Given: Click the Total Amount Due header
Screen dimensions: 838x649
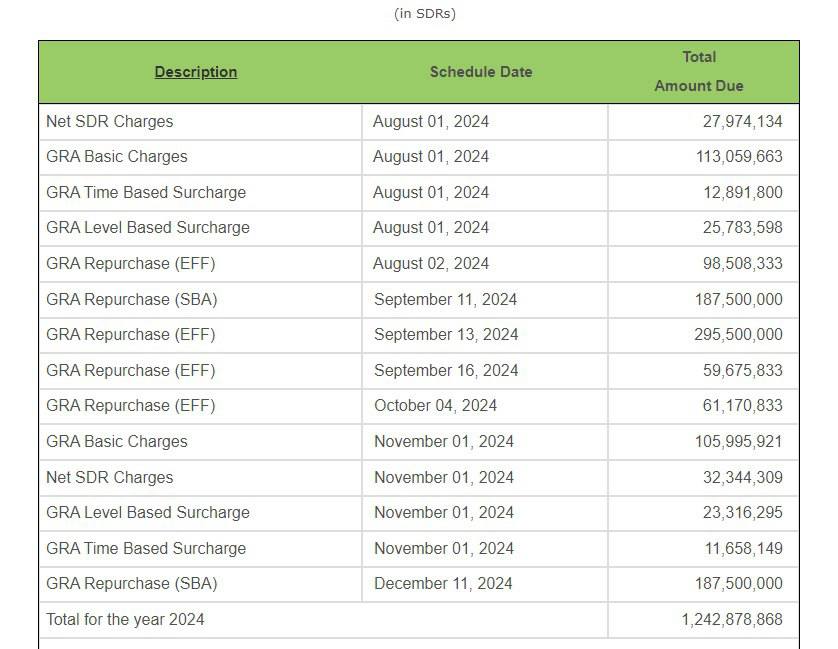Looking at the screenshot, I should [699, 71].
